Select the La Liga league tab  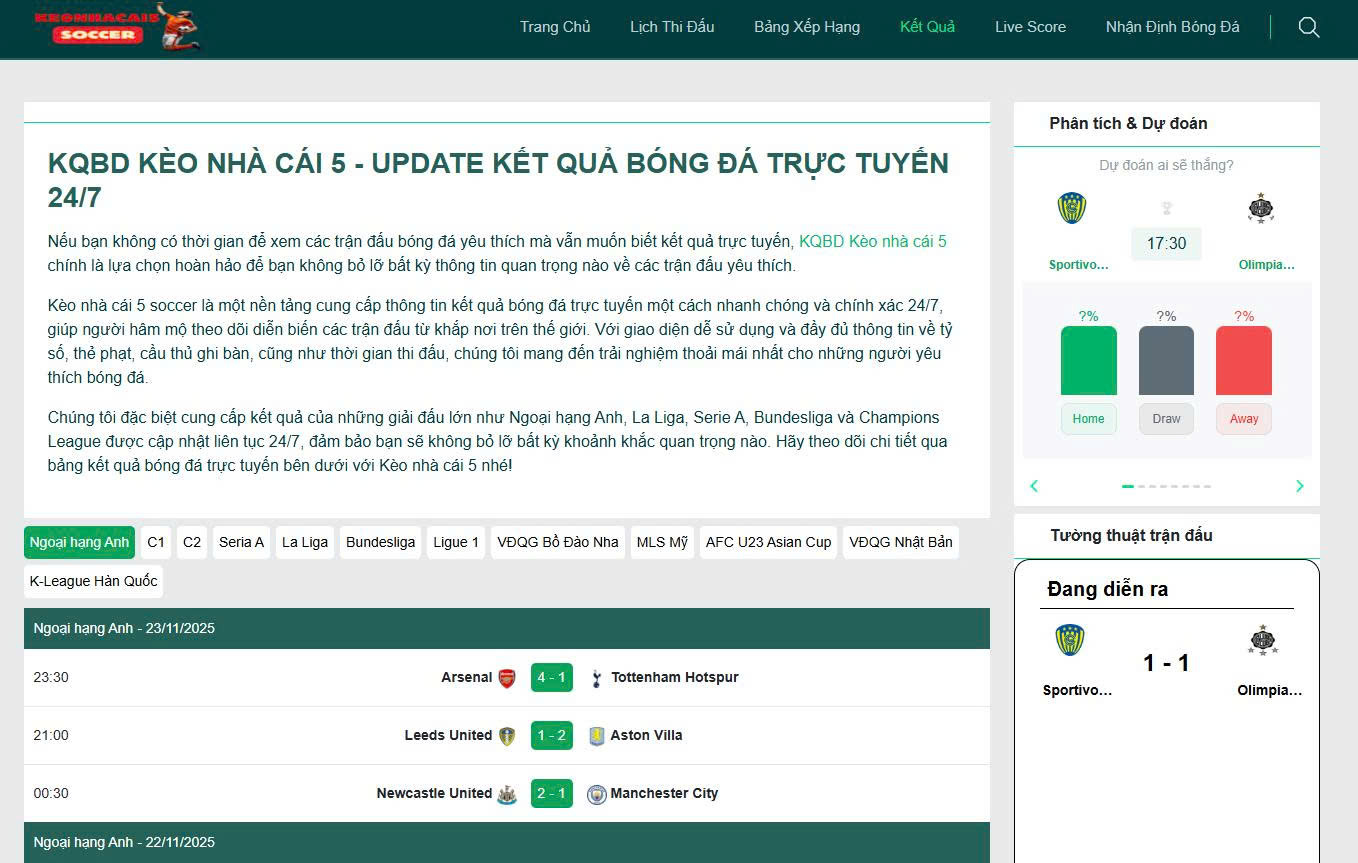pyautogui.click(x=305, y=542)
